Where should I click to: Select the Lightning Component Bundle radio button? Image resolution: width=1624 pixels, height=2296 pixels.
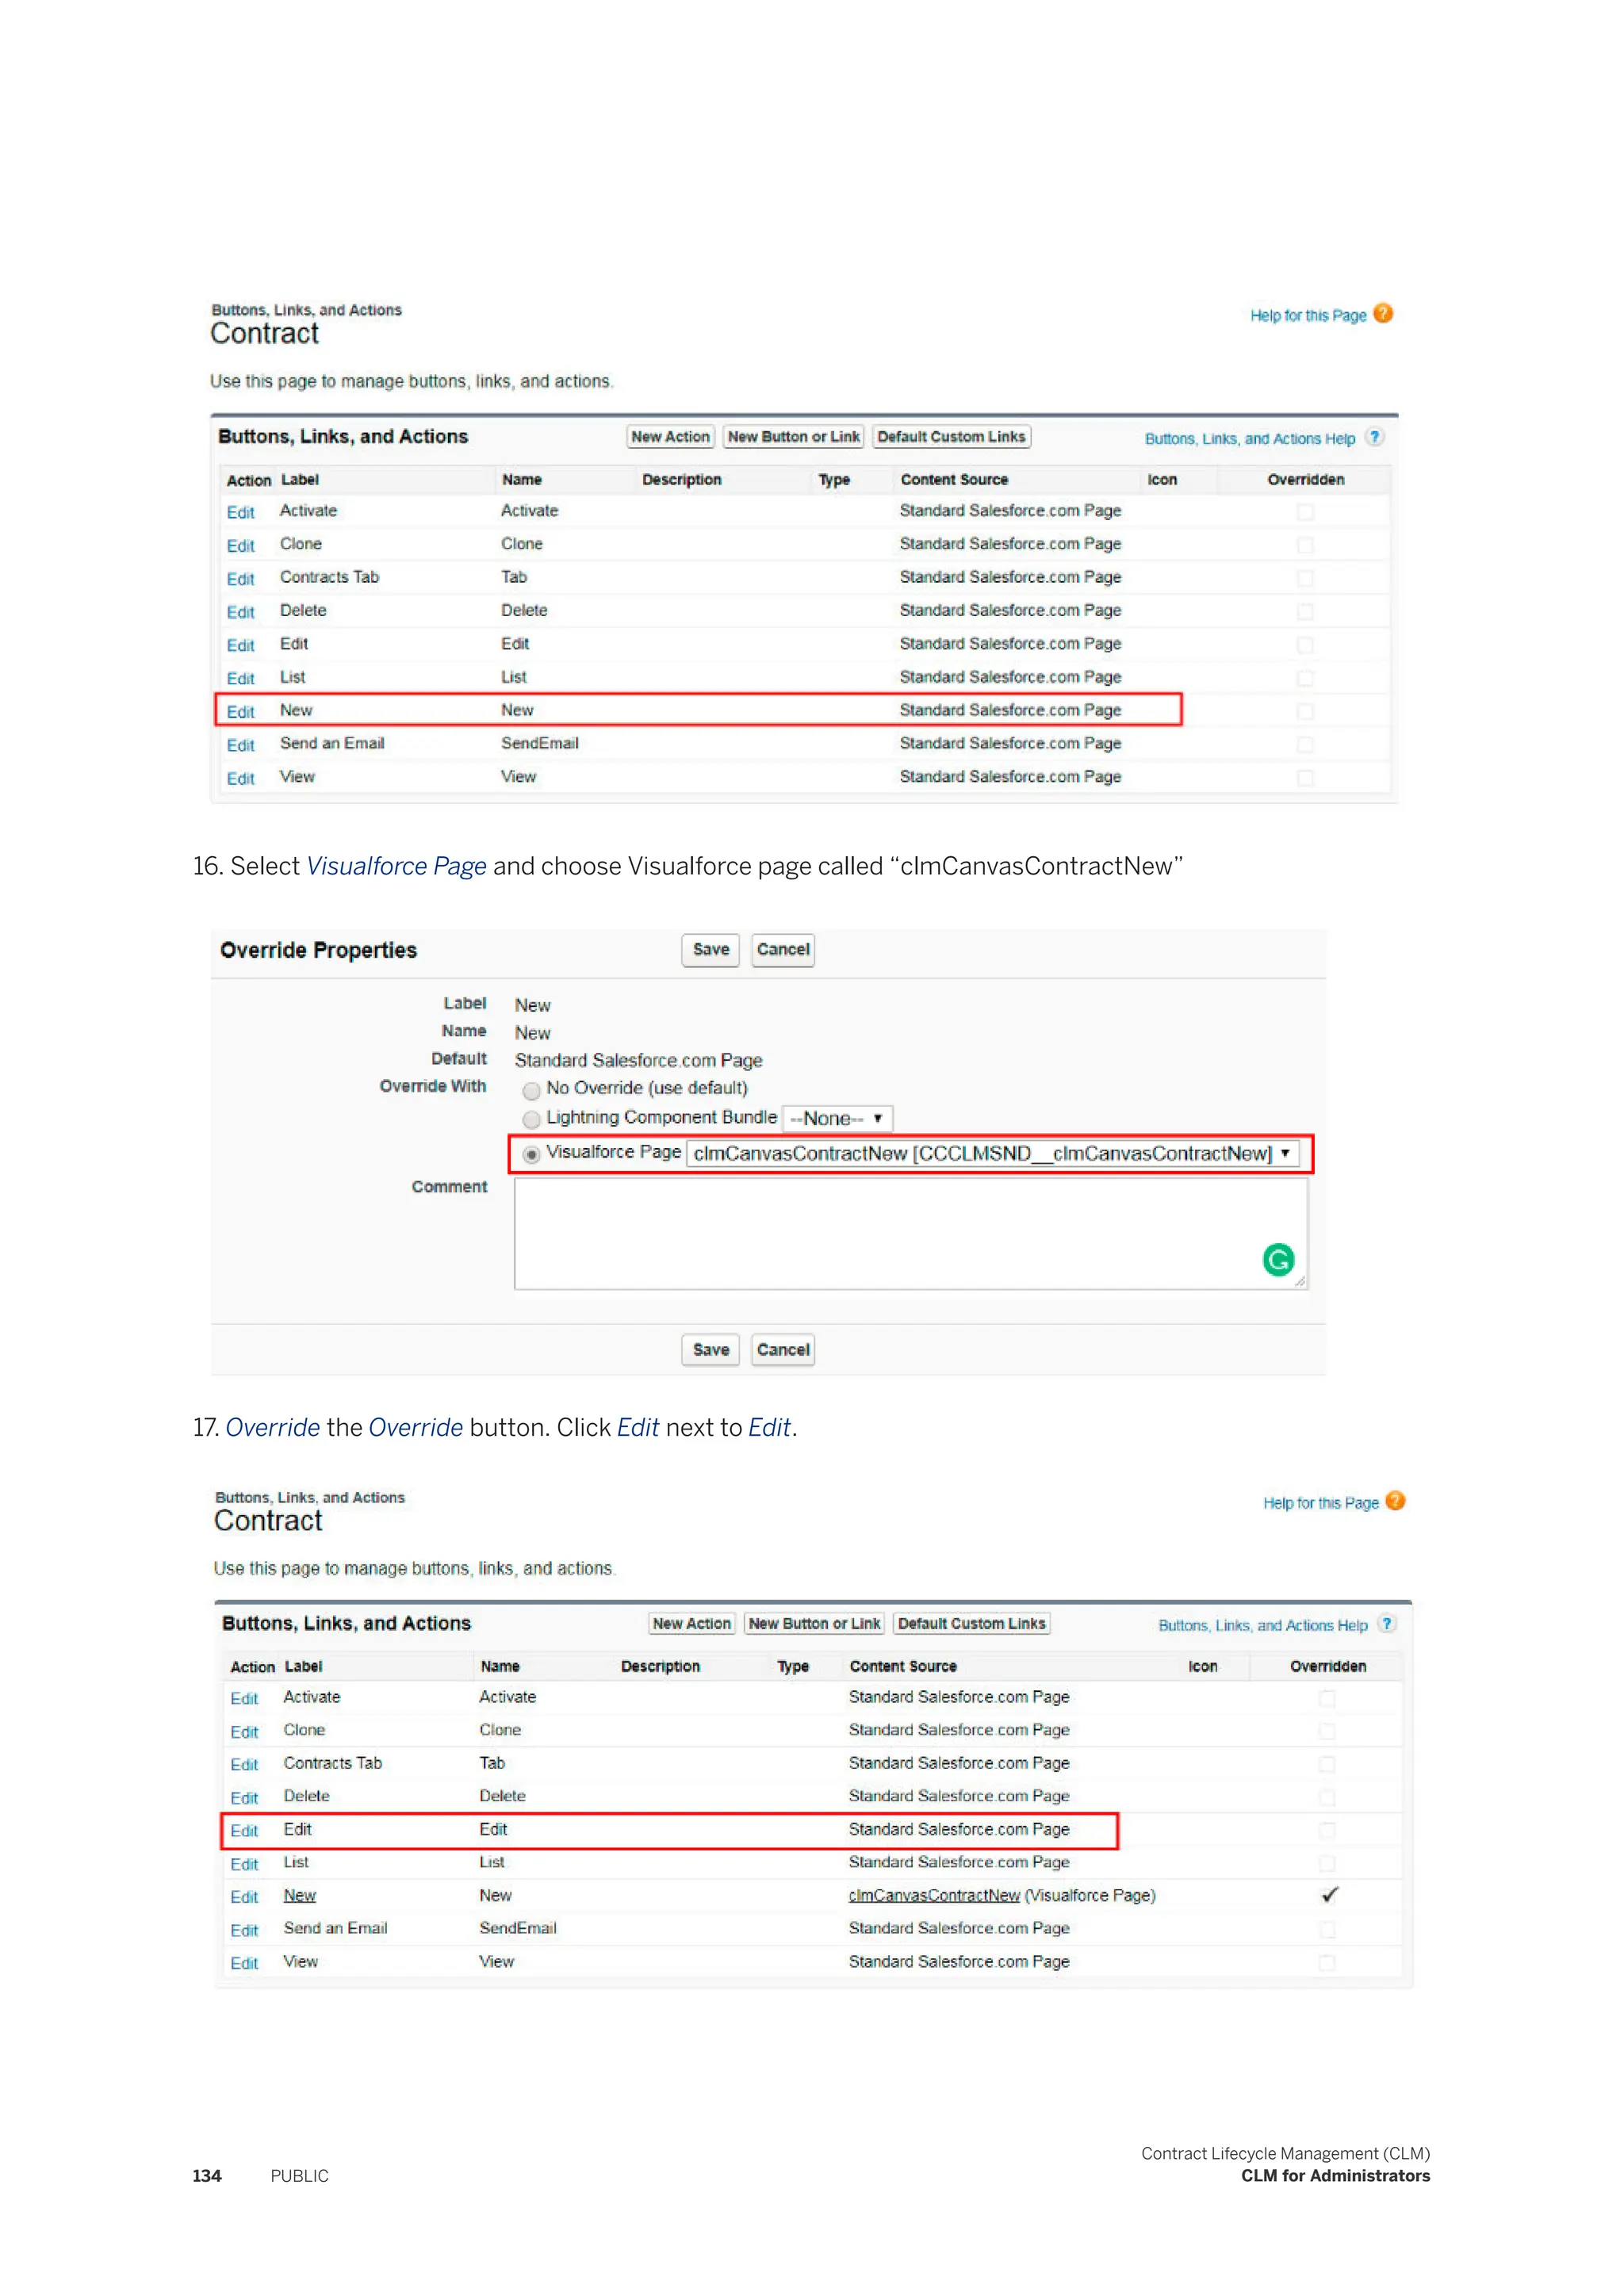tap(532, 1119)
